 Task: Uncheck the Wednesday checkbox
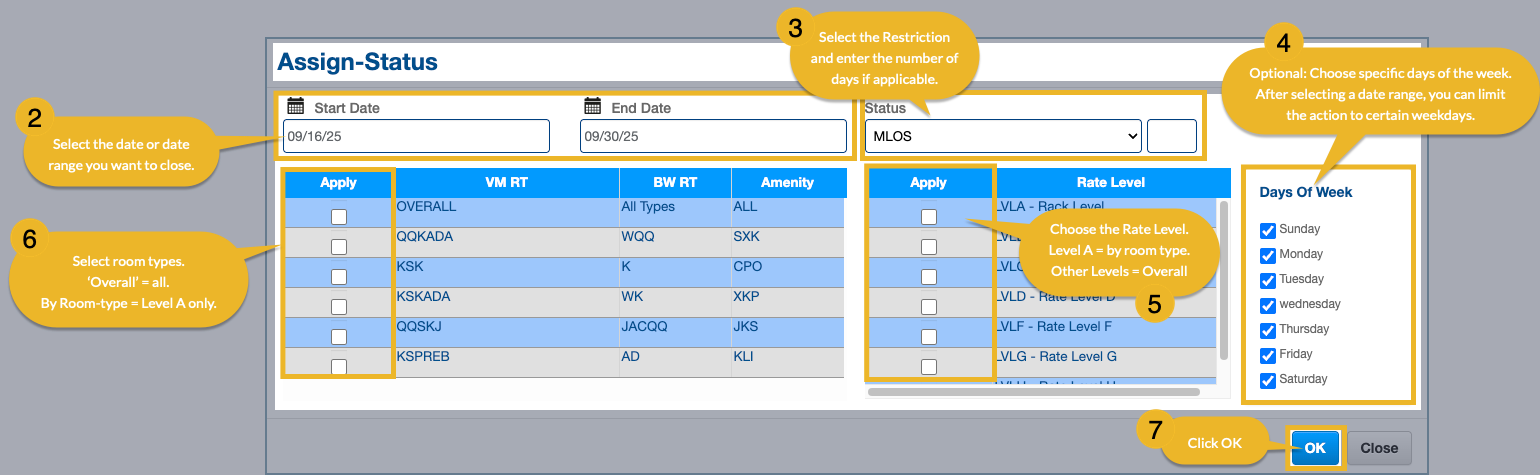1268,305
